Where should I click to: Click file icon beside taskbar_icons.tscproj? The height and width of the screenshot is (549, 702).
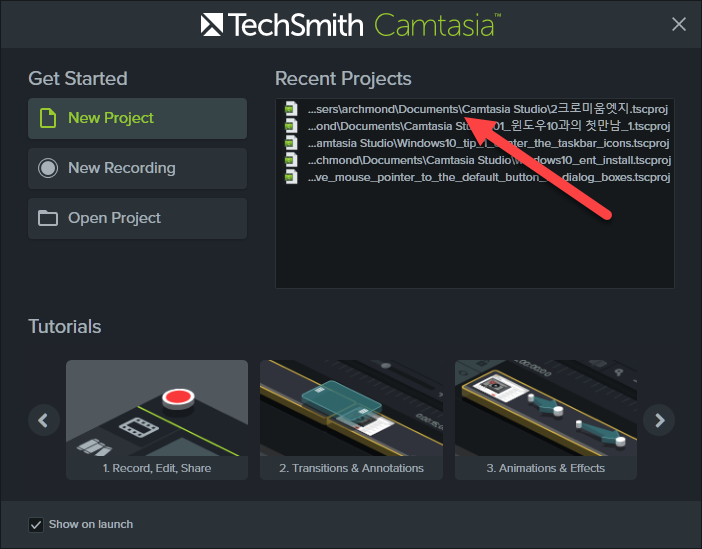[x=291, y=143]
